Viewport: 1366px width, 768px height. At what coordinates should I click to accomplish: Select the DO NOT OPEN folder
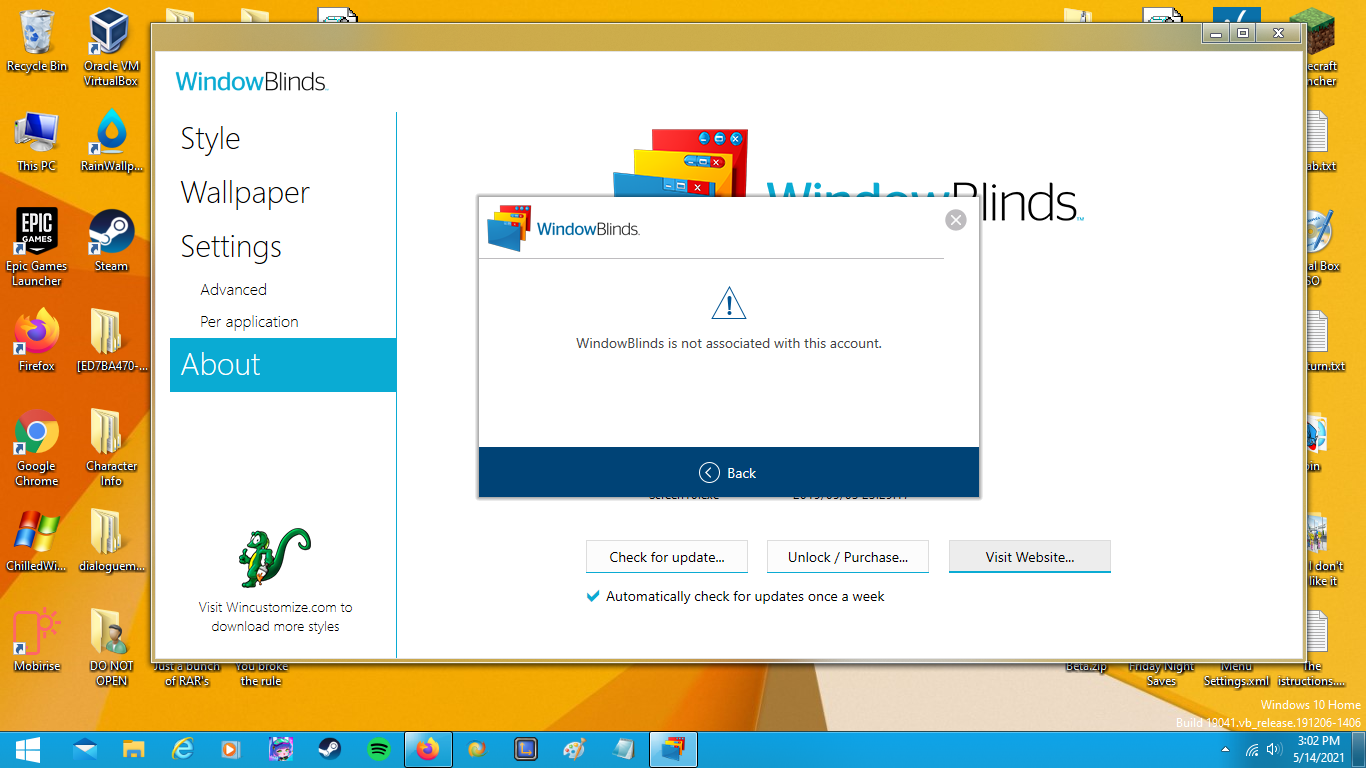(x=111, y=648)
